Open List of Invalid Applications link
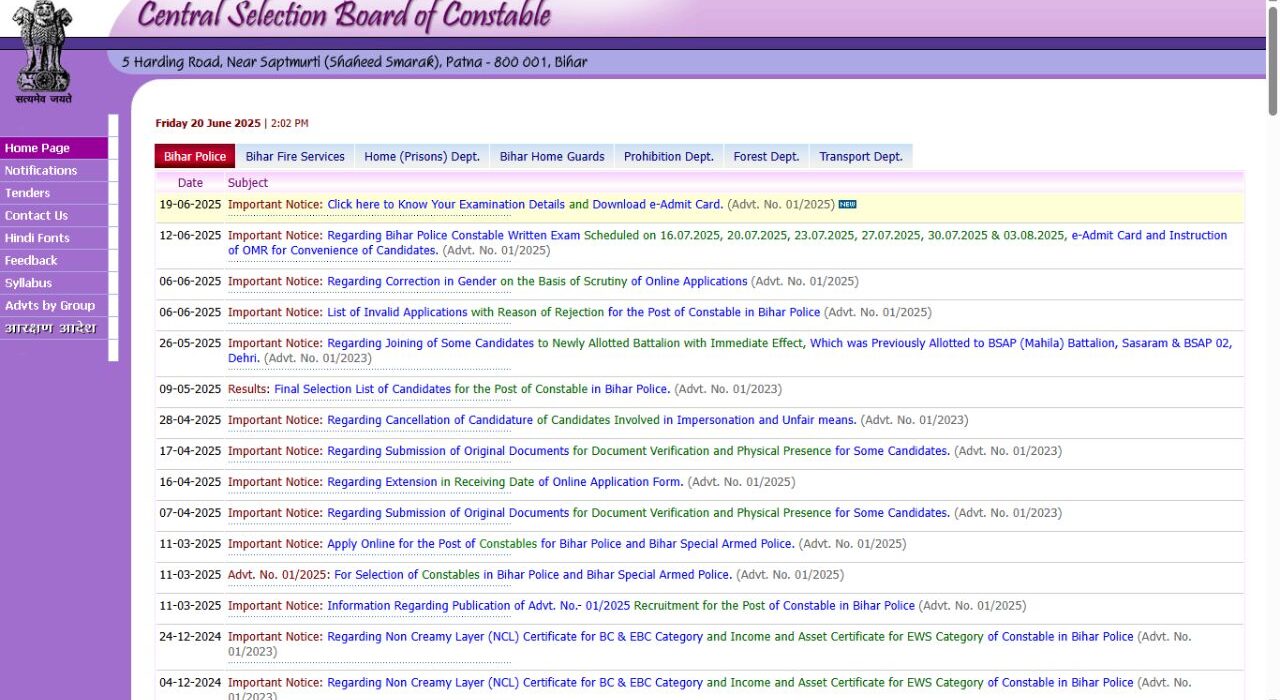The image size is (1280, 700). tap(397, 312)
